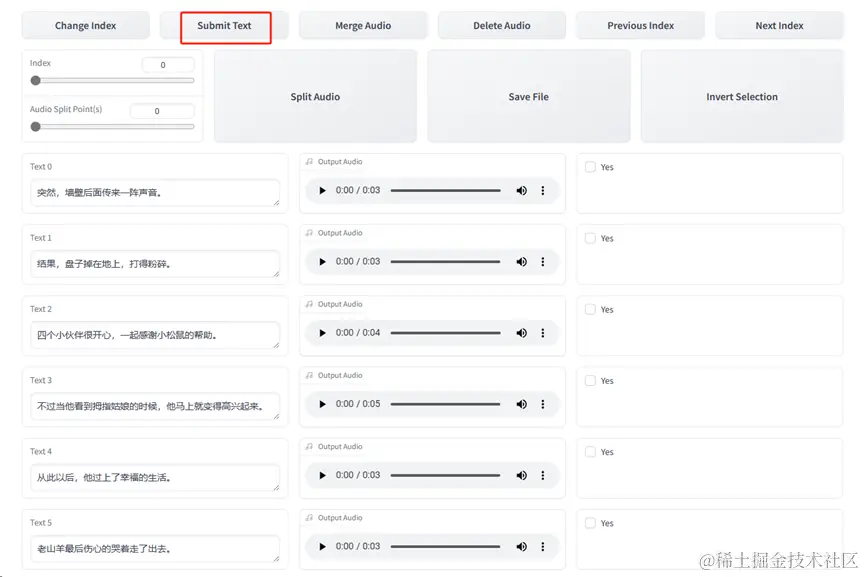Image resolution: width=865 pixels, height=577 pixels.
Task: Open Text 0 audio overflow menu
Action: [x=543, y=190]
